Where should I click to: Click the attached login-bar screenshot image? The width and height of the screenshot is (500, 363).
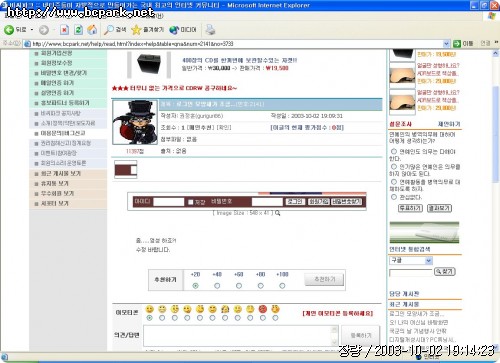click(x=247, y=201)
